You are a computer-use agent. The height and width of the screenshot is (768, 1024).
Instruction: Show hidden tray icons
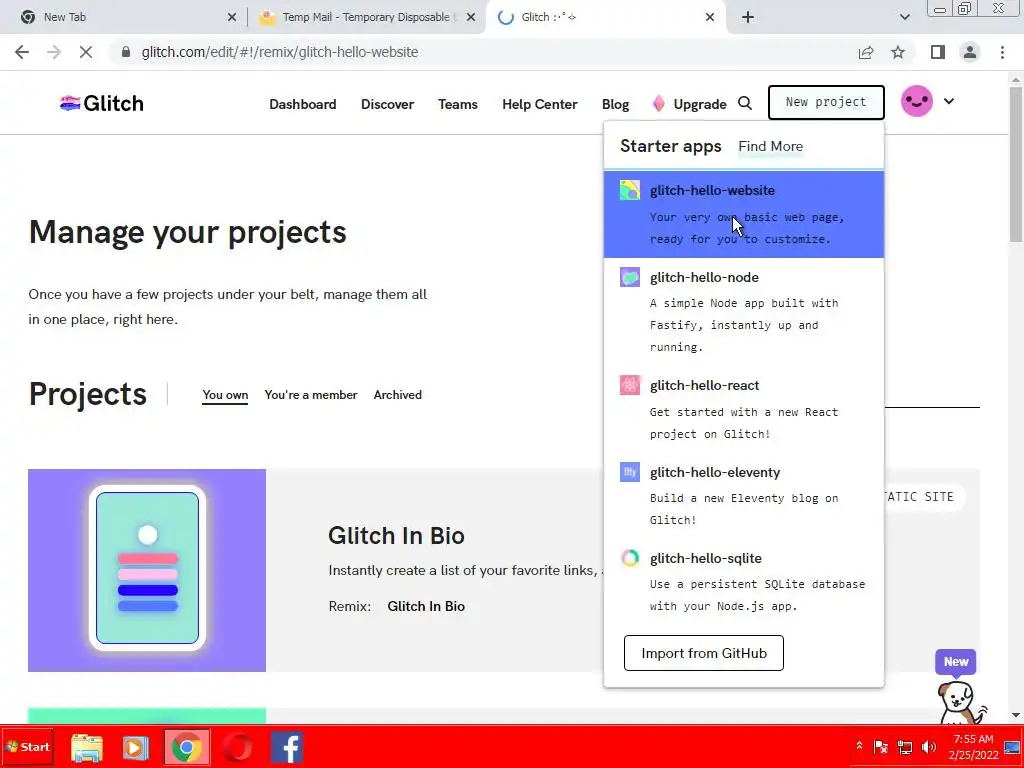pyautogui.click(x=859, y=746)
